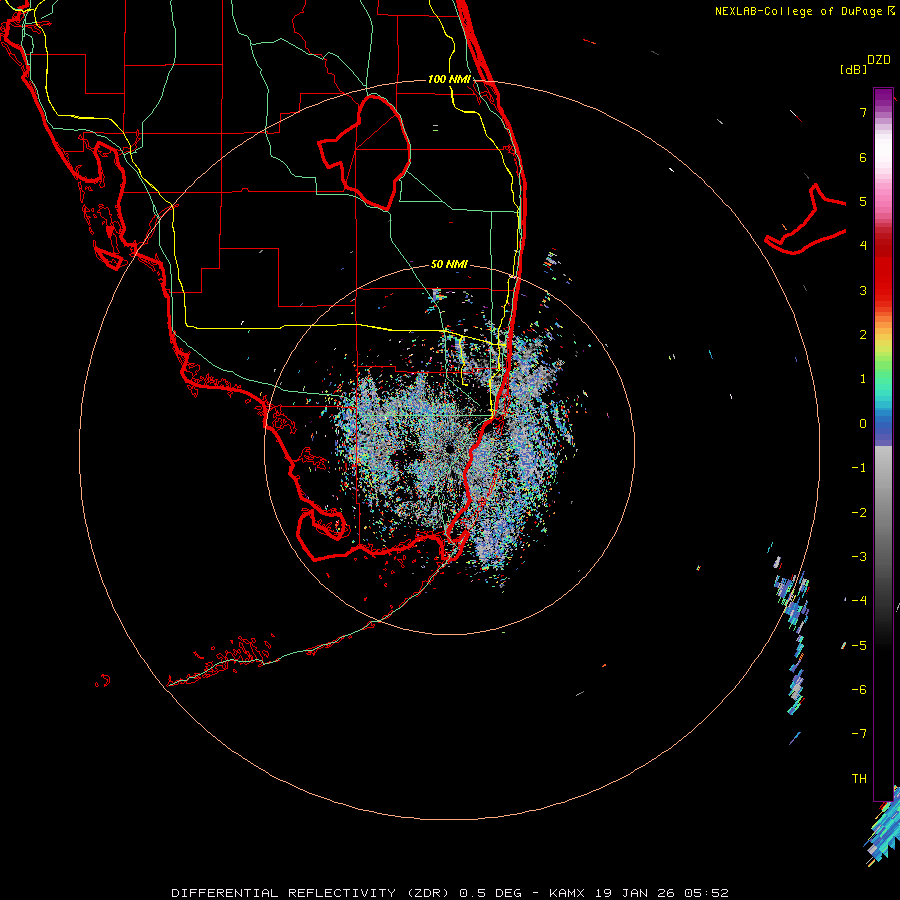This screenshot has height=900, width=900.
Task: Click the 50 NMI range ring label
Action: click(449, 264)
